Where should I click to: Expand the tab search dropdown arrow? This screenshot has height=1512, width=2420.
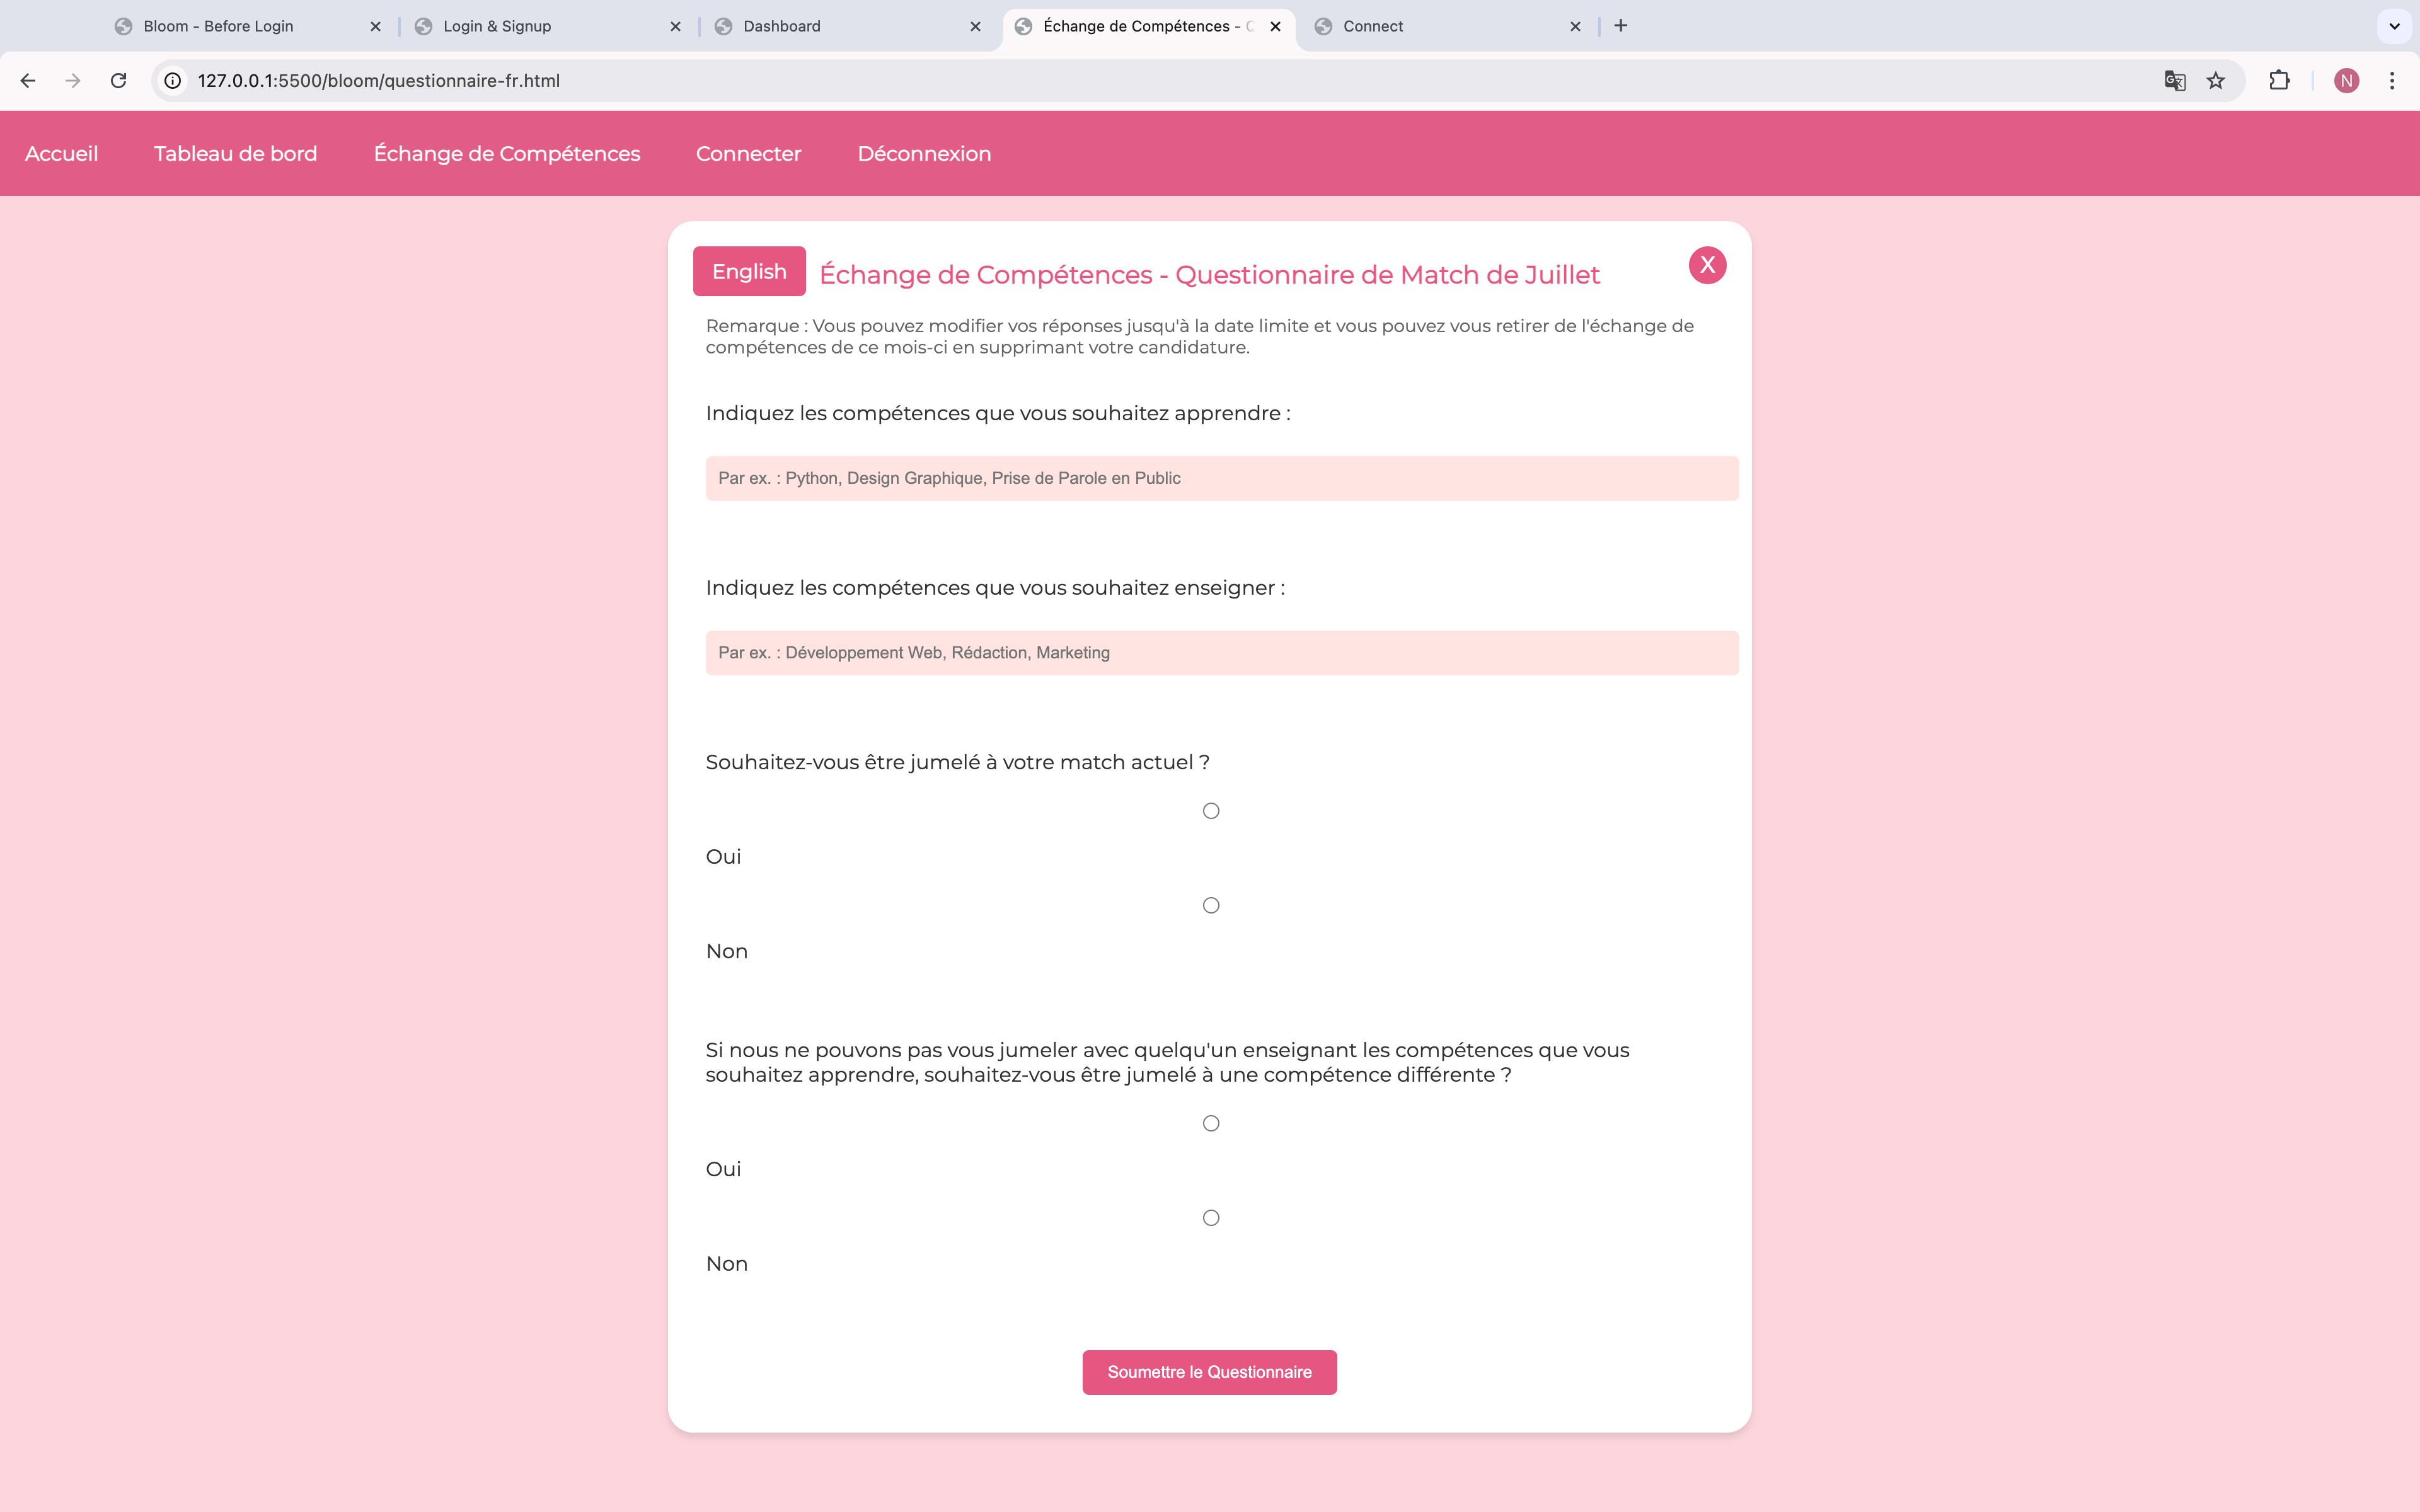coord(2394,26)
